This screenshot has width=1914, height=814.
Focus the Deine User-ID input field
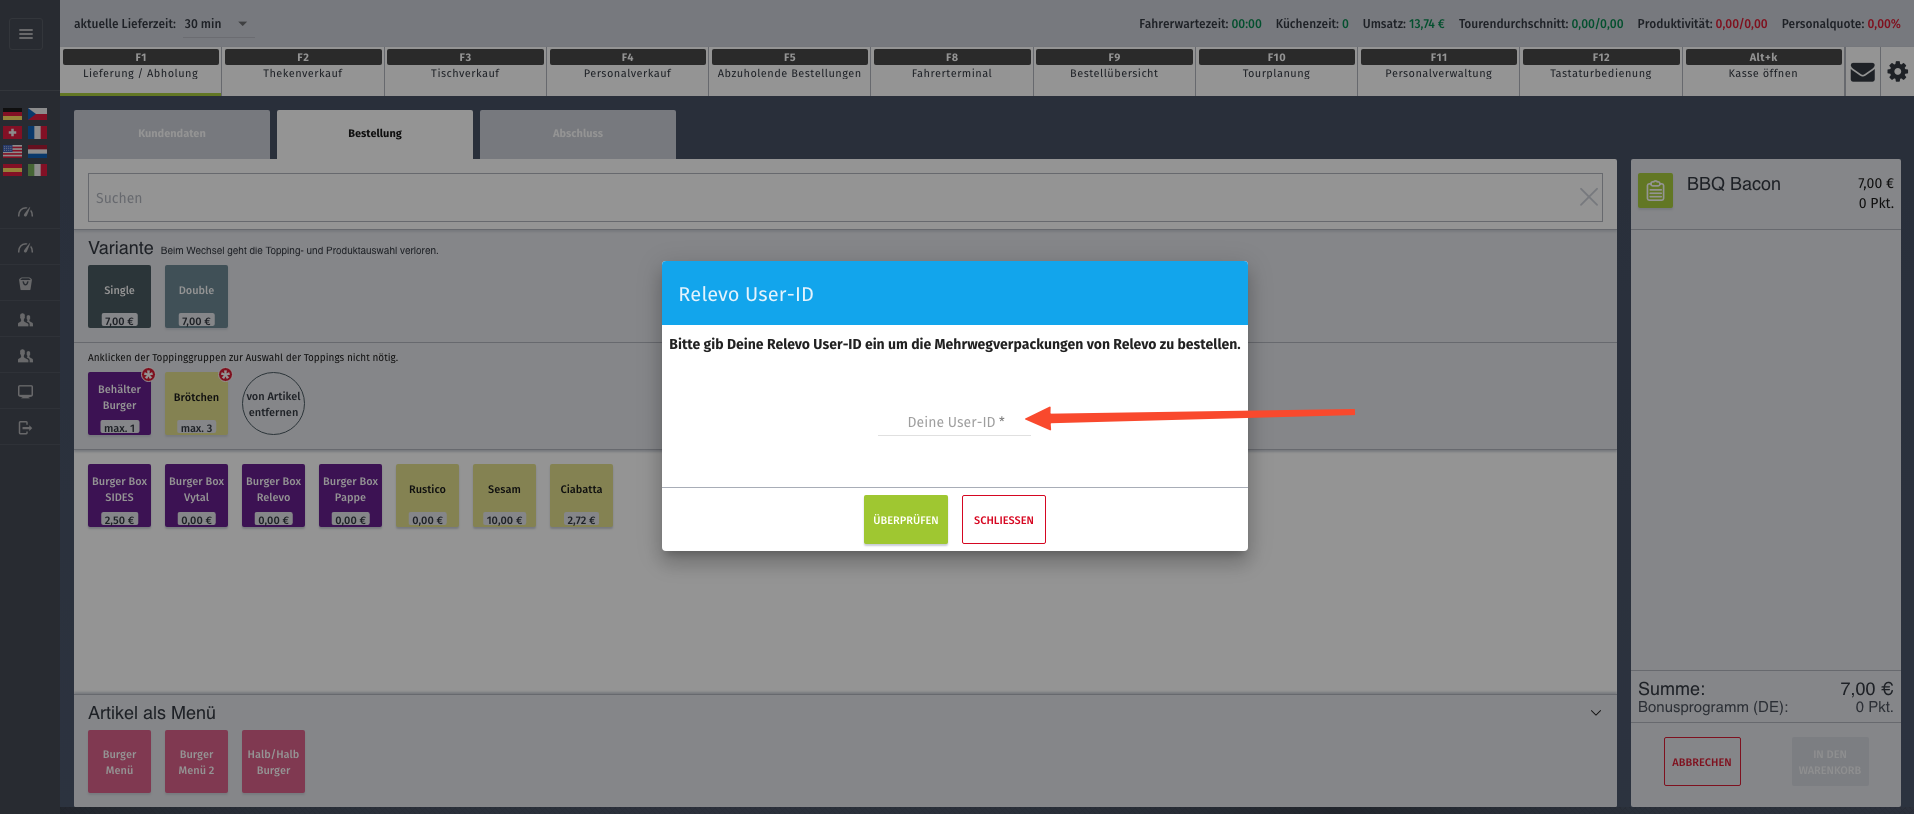pos(954,422)
